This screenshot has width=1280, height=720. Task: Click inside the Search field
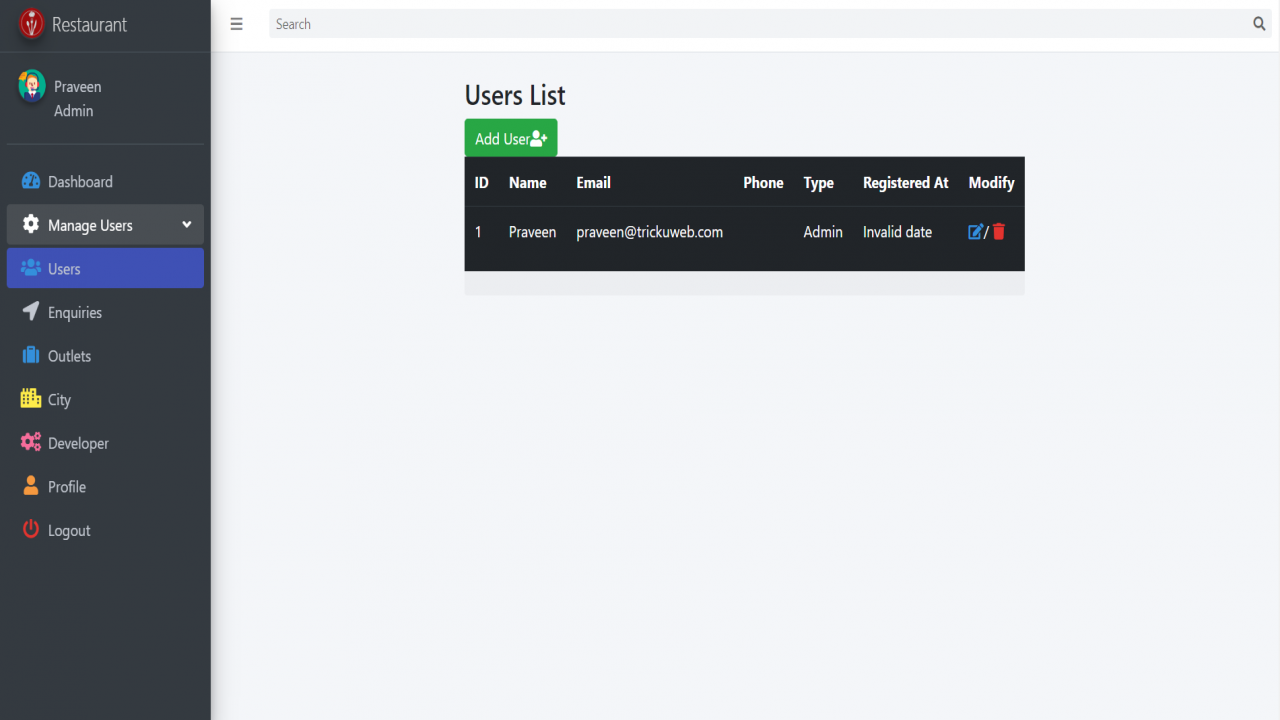tap(759, 24)
